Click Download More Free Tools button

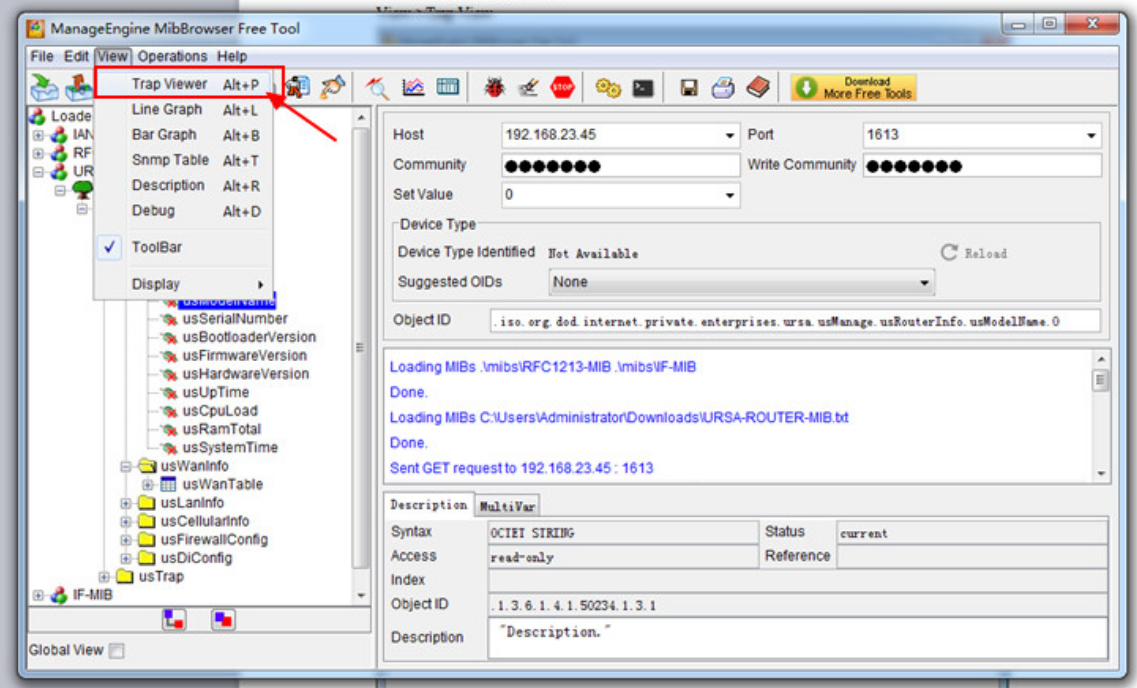coord(853,88)
